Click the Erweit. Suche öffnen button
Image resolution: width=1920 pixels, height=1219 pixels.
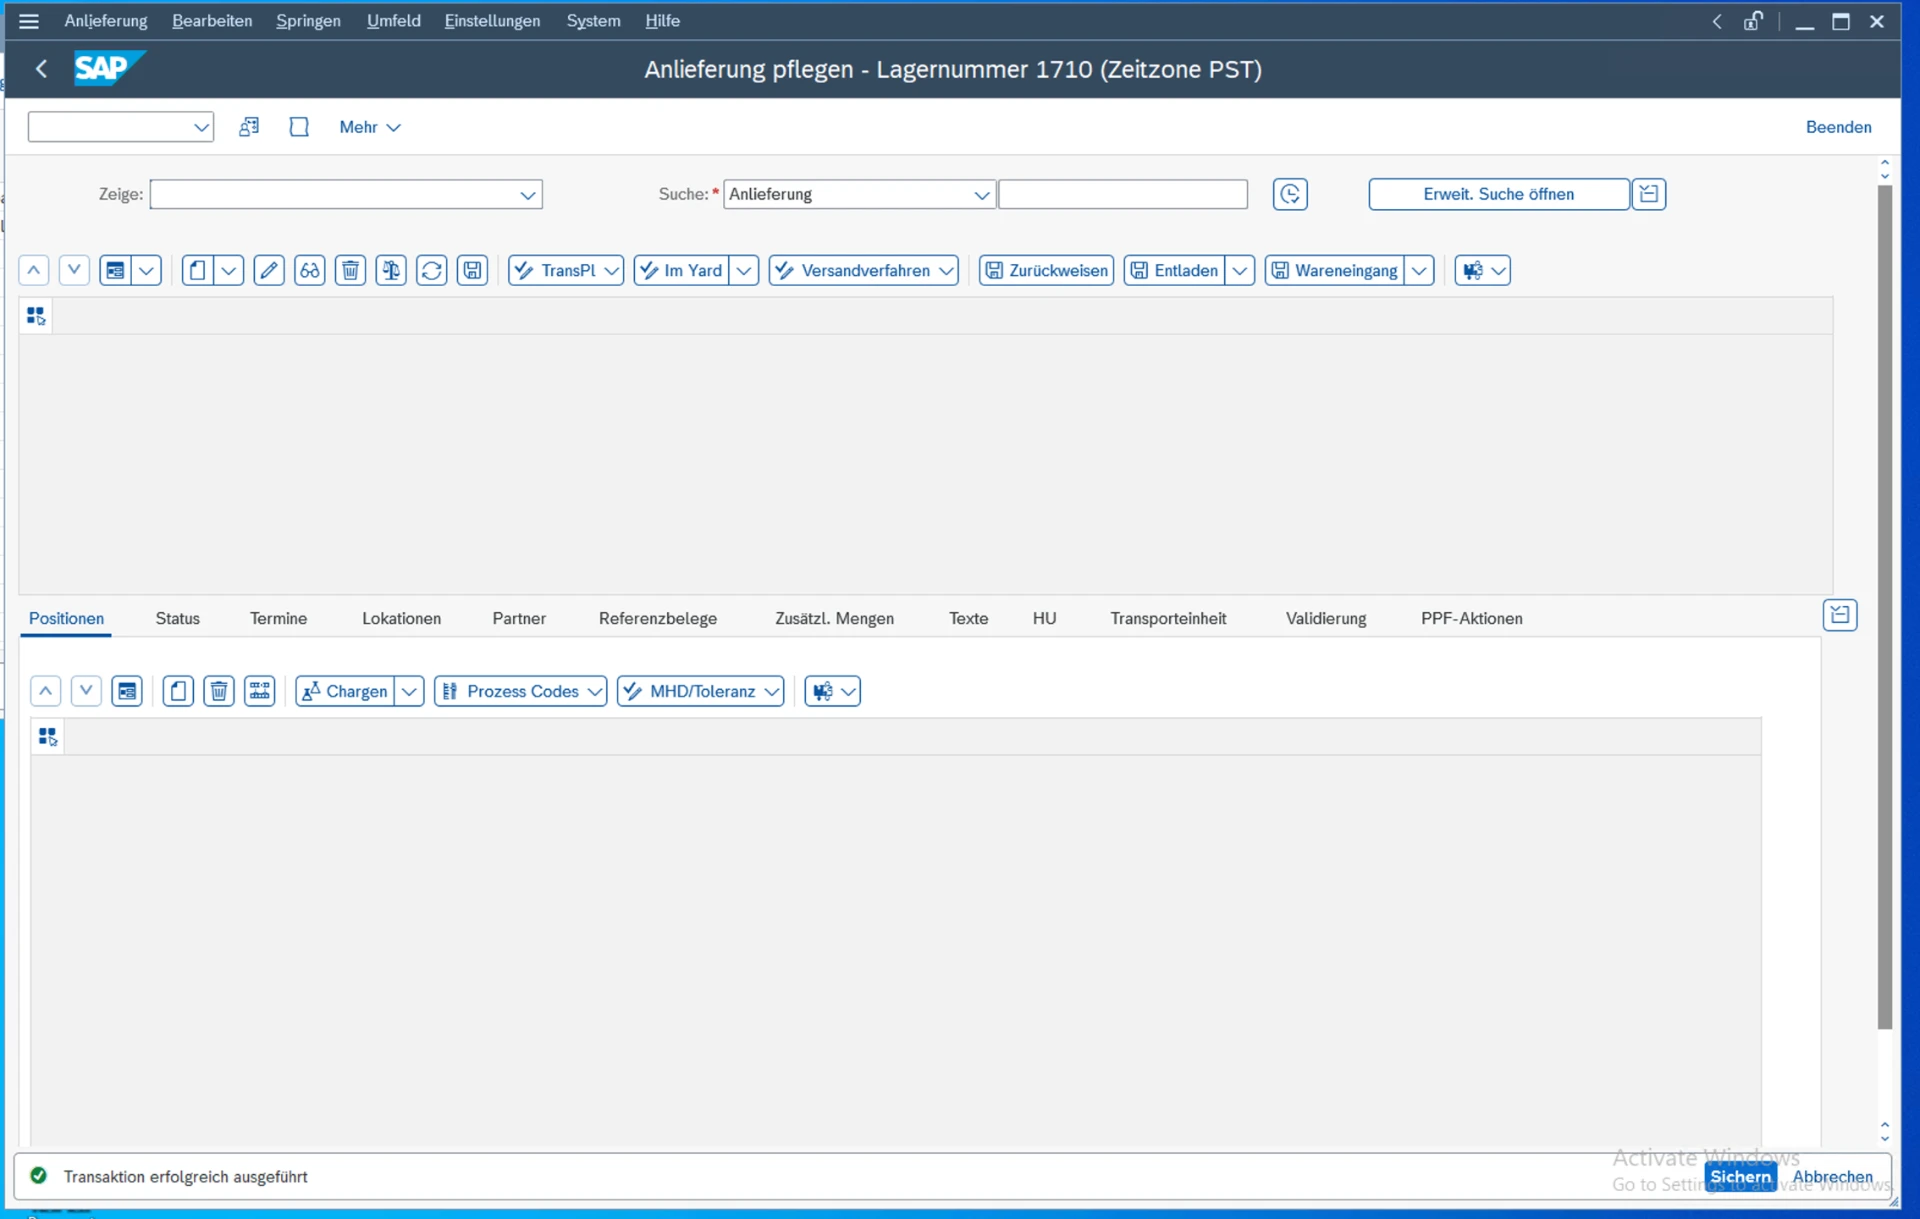1498,194
